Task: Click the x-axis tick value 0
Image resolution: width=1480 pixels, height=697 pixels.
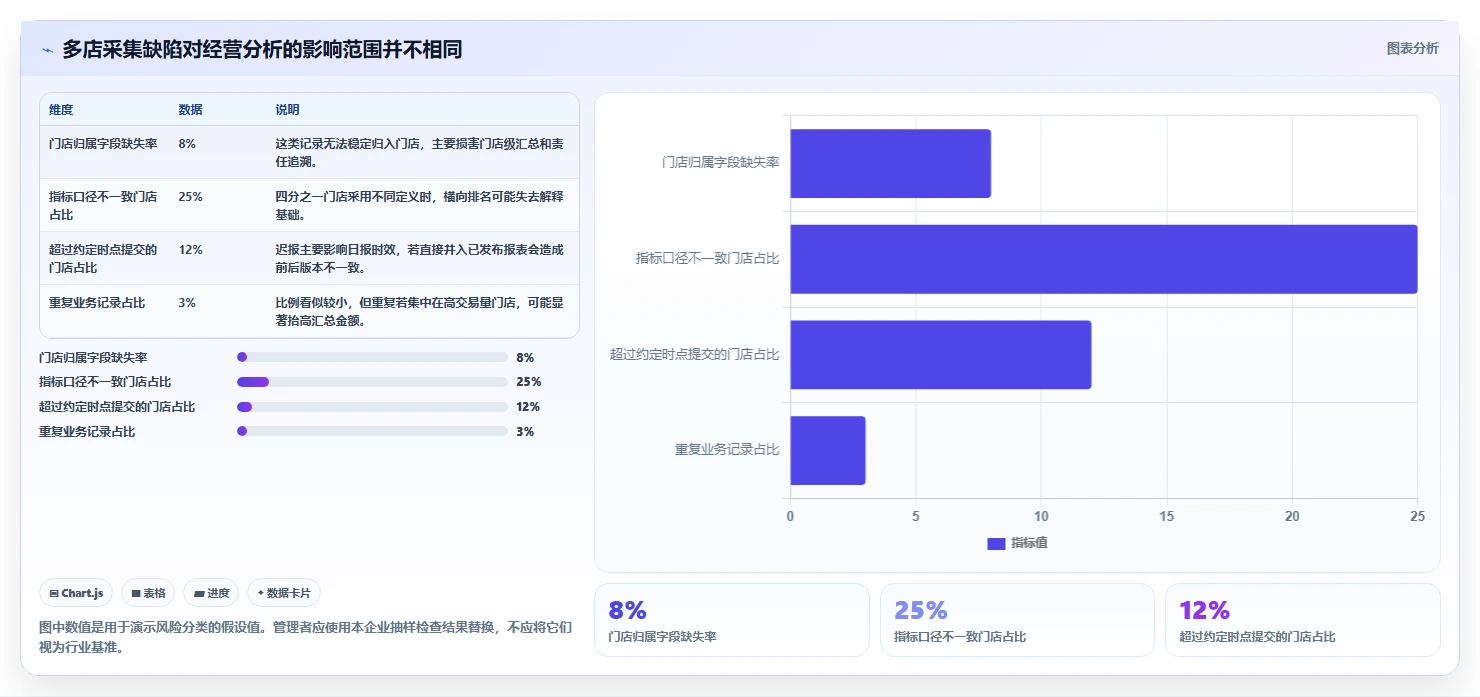Action: pos(790,516)
